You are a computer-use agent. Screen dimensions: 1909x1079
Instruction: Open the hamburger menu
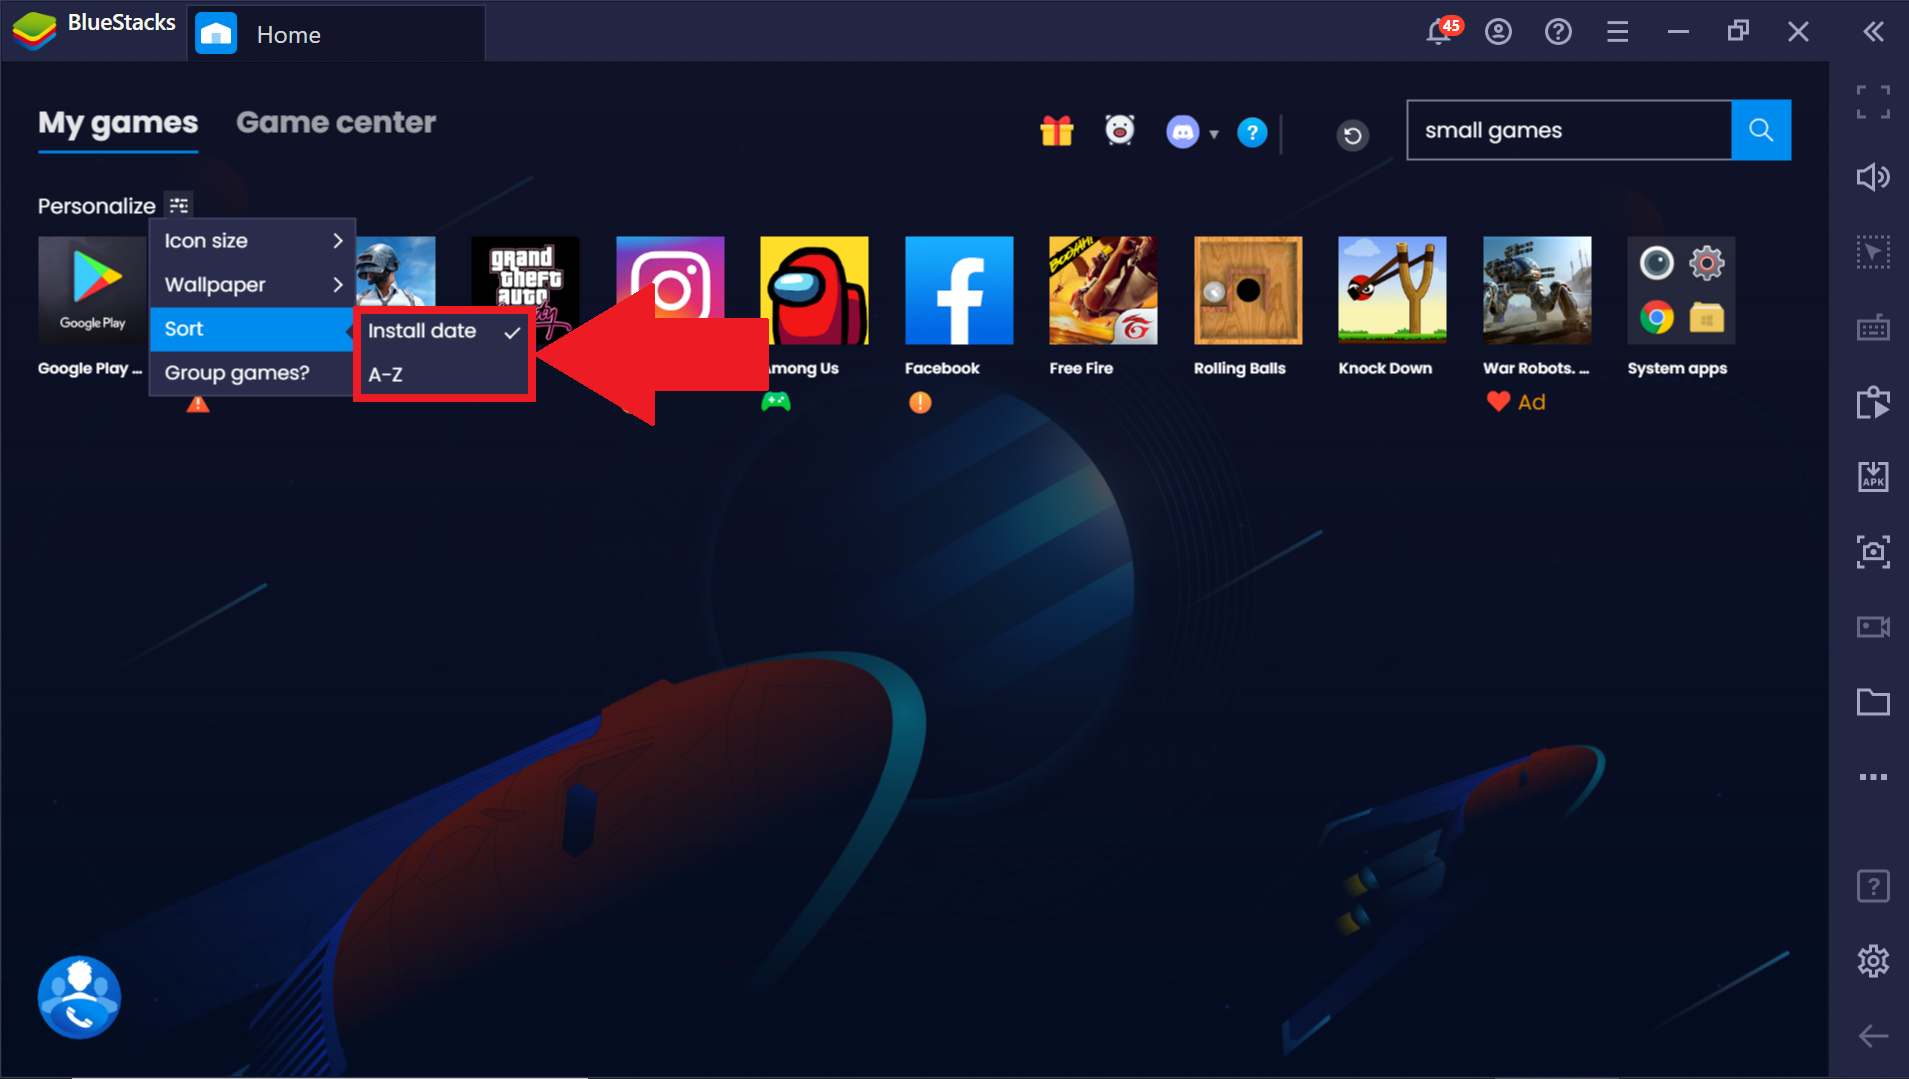click(x=1617, y=32)
